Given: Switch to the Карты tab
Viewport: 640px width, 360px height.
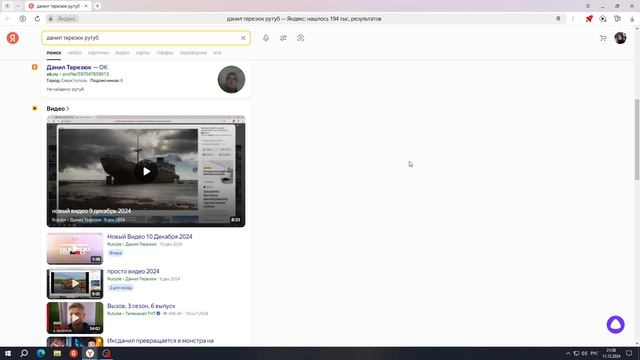Looking at the screenshot, I should point(143,53).
